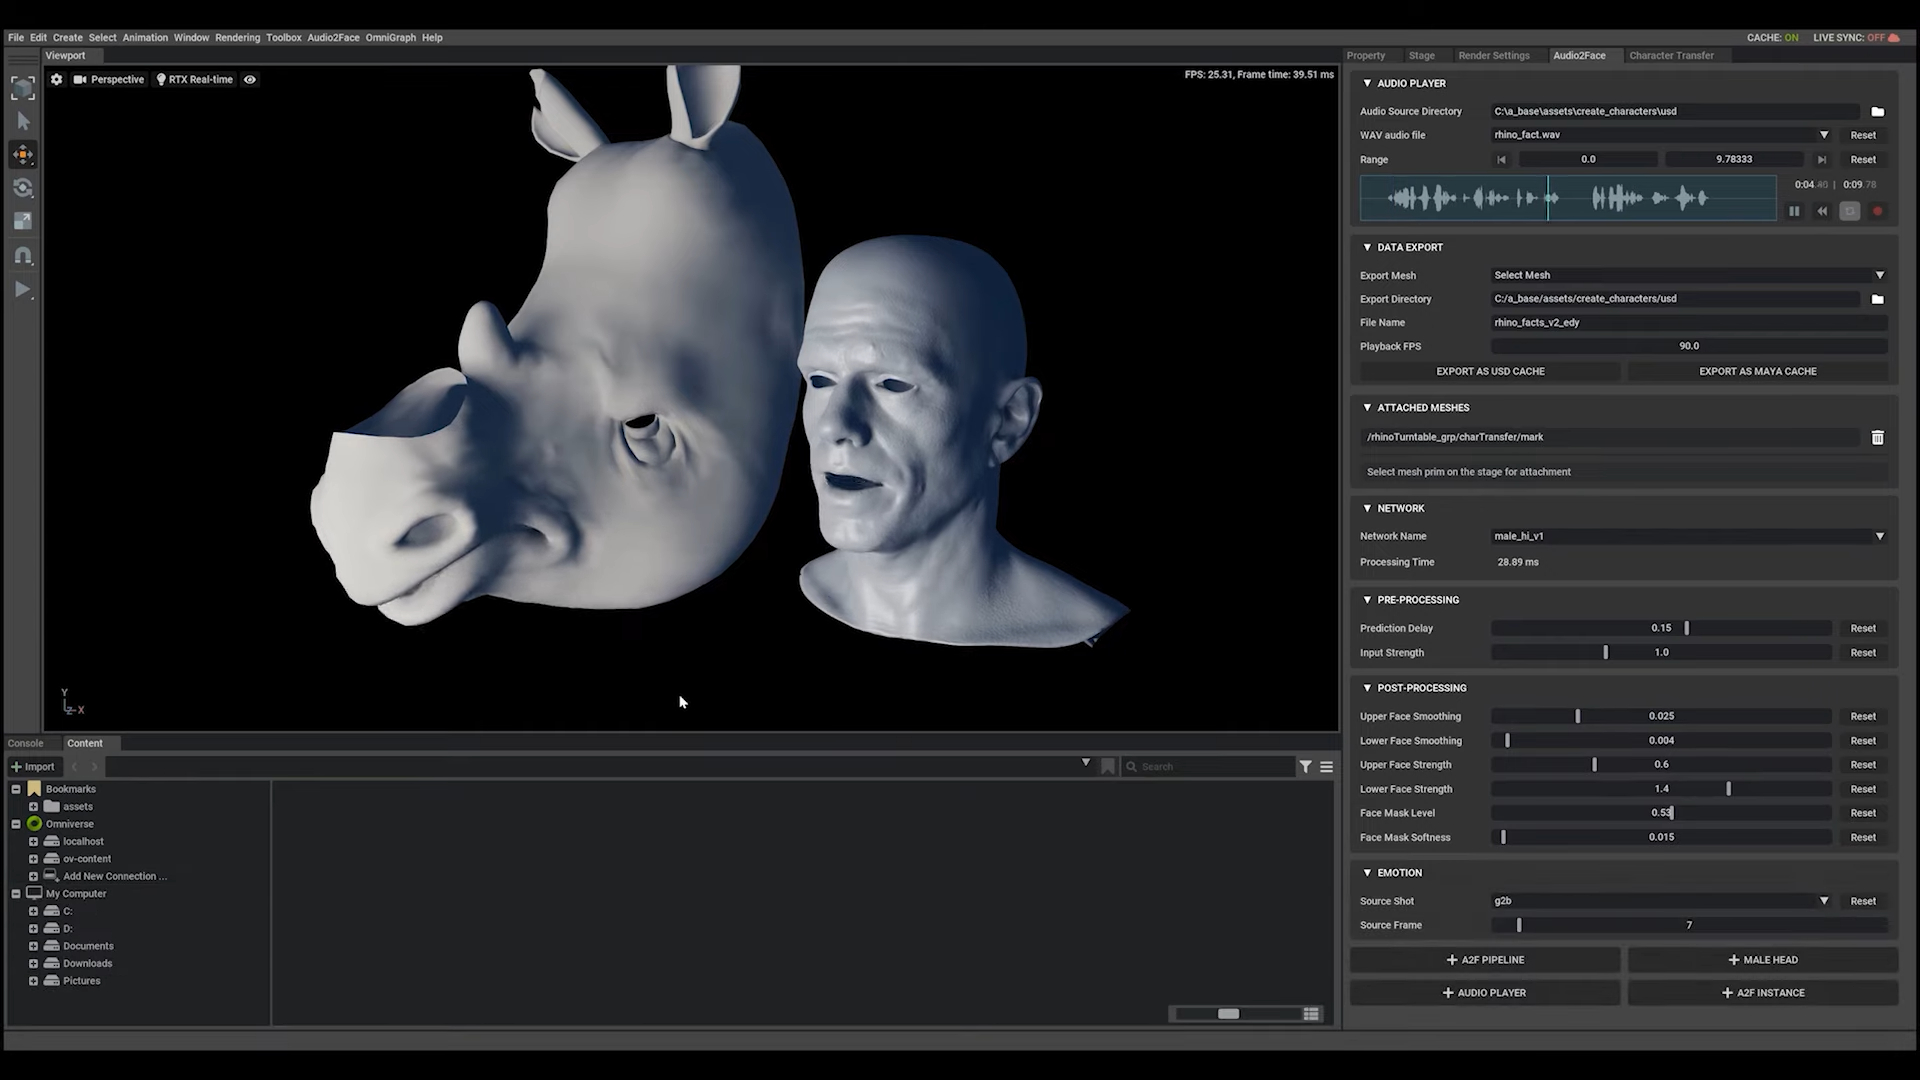Screen dimensions: 1920x1080
Task: Add a Male Head
Action: 1762,960
